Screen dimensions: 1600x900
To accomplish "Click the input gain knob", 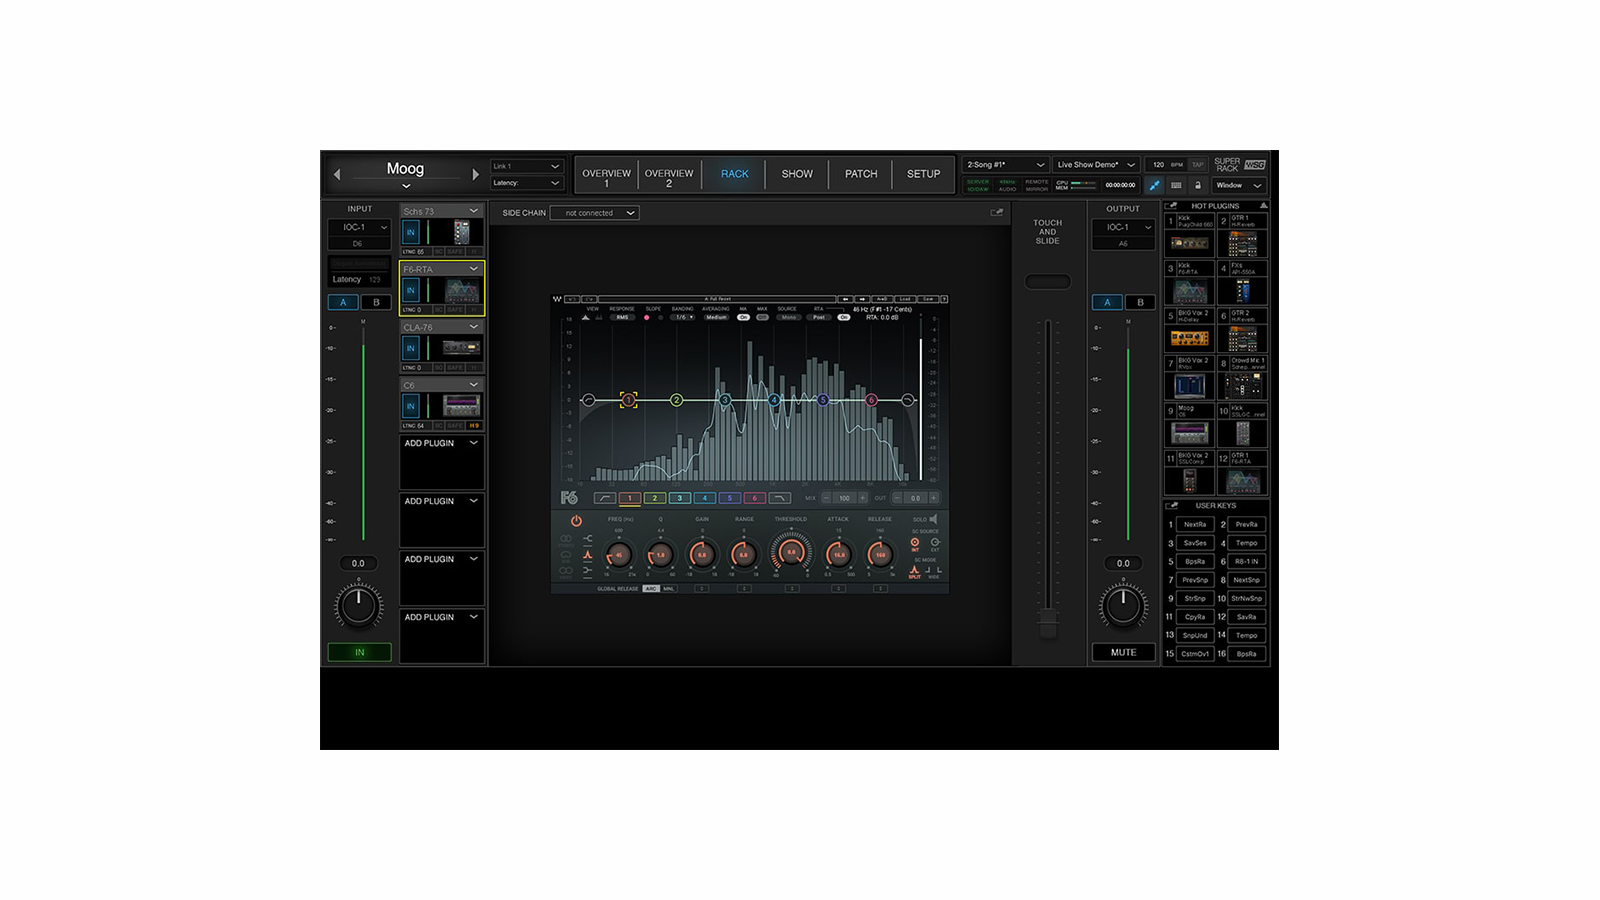I will click(358, 605).
